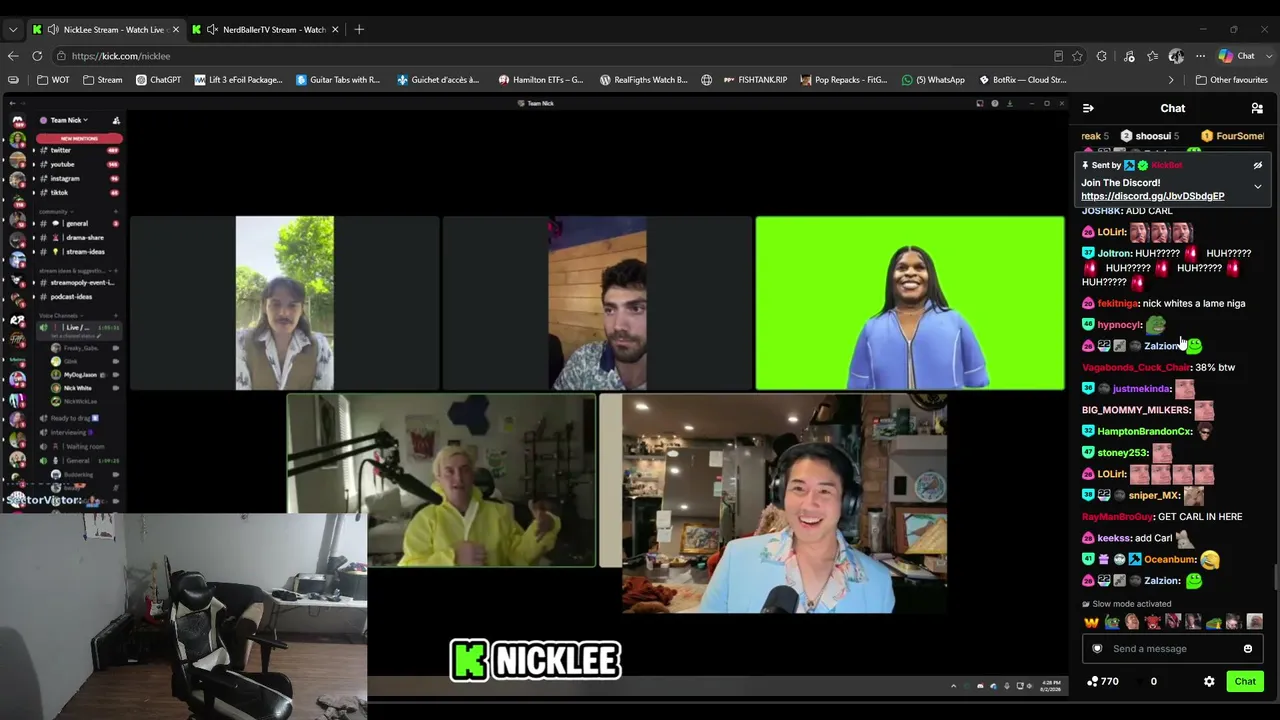Viewport: 1280px width, 720px height.
Task: Open the chat users list icon
Action: pyautogui.click(x=1257, y=108)
